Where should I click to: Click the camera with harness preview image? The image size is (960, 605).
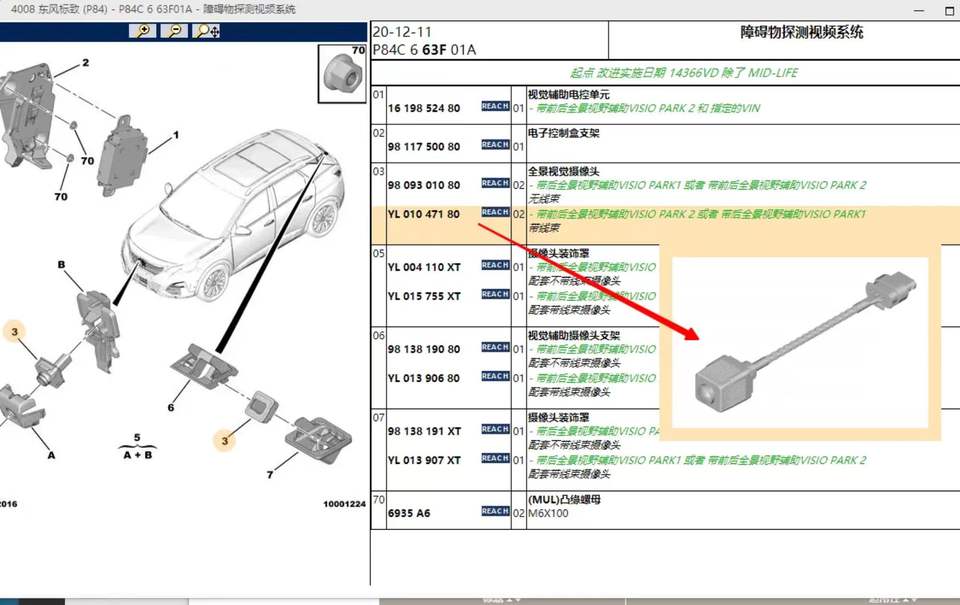pos(805,348)
